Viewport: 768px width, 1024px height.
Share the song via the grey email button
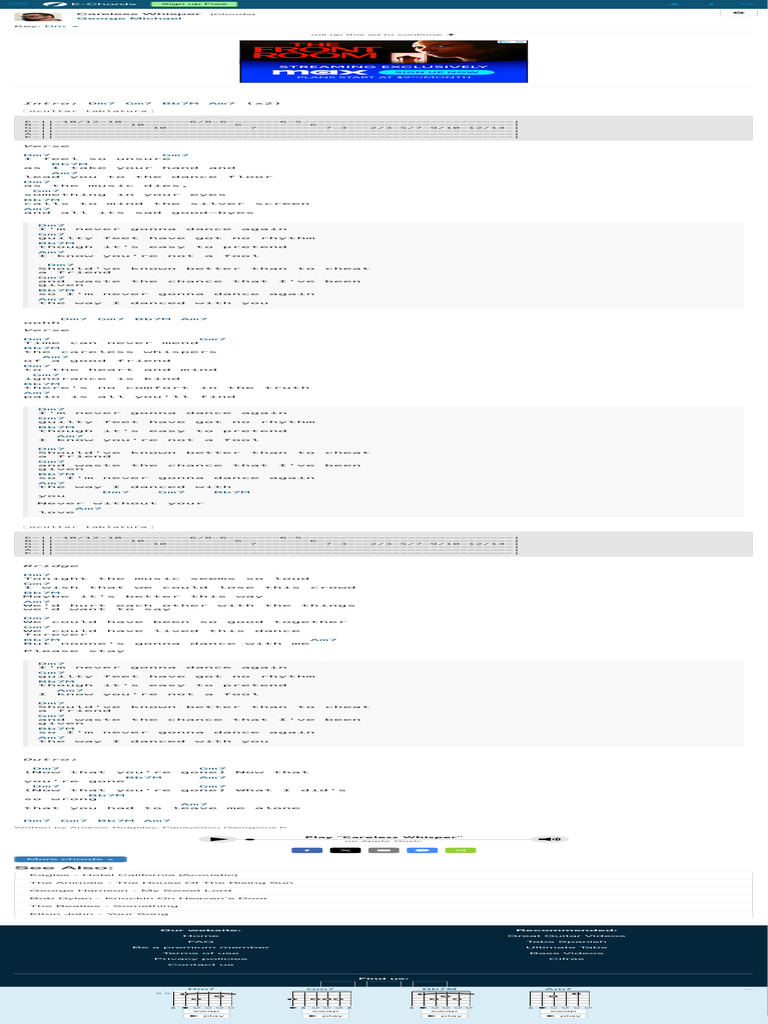click(383, 850)
